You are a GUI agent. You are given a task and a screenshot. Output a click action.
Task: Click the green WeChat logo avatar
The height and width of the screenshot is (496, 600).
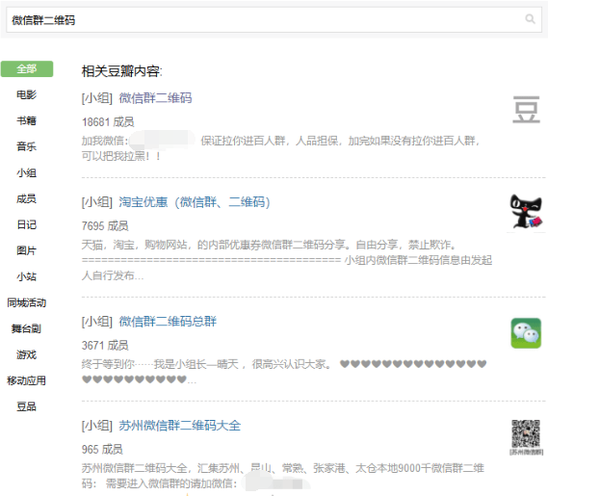point(526,333)
